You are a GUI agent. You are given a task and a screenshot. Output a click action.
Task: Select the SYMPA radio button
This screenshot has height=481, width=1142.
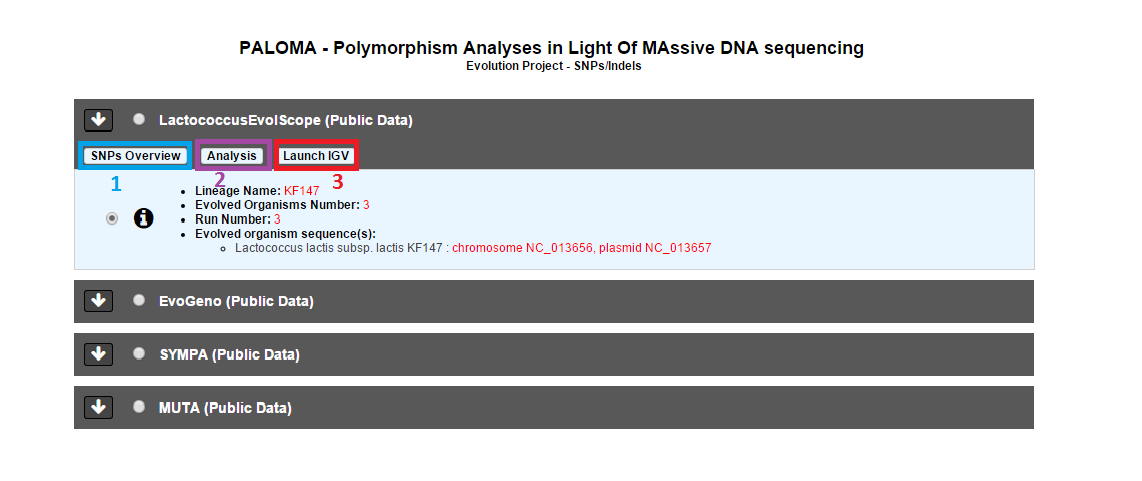(x=139, y=353)
